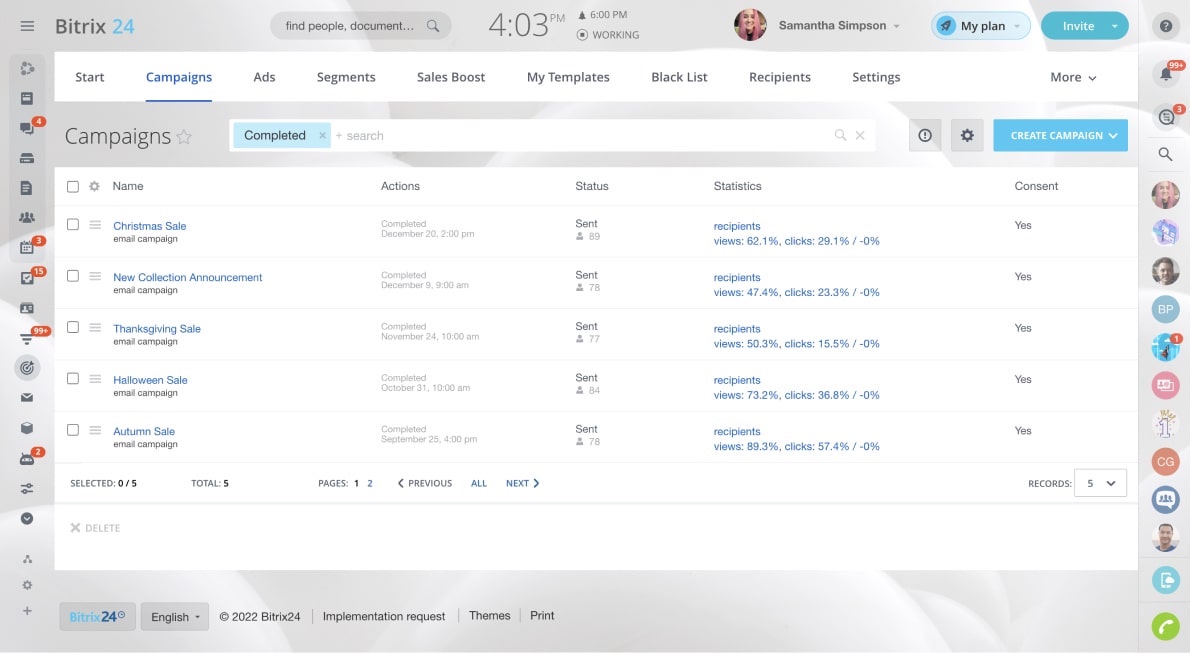Check the Christmas Sale campaign checkbox
Screen dimensions: 1190x653
click(73, 225)
